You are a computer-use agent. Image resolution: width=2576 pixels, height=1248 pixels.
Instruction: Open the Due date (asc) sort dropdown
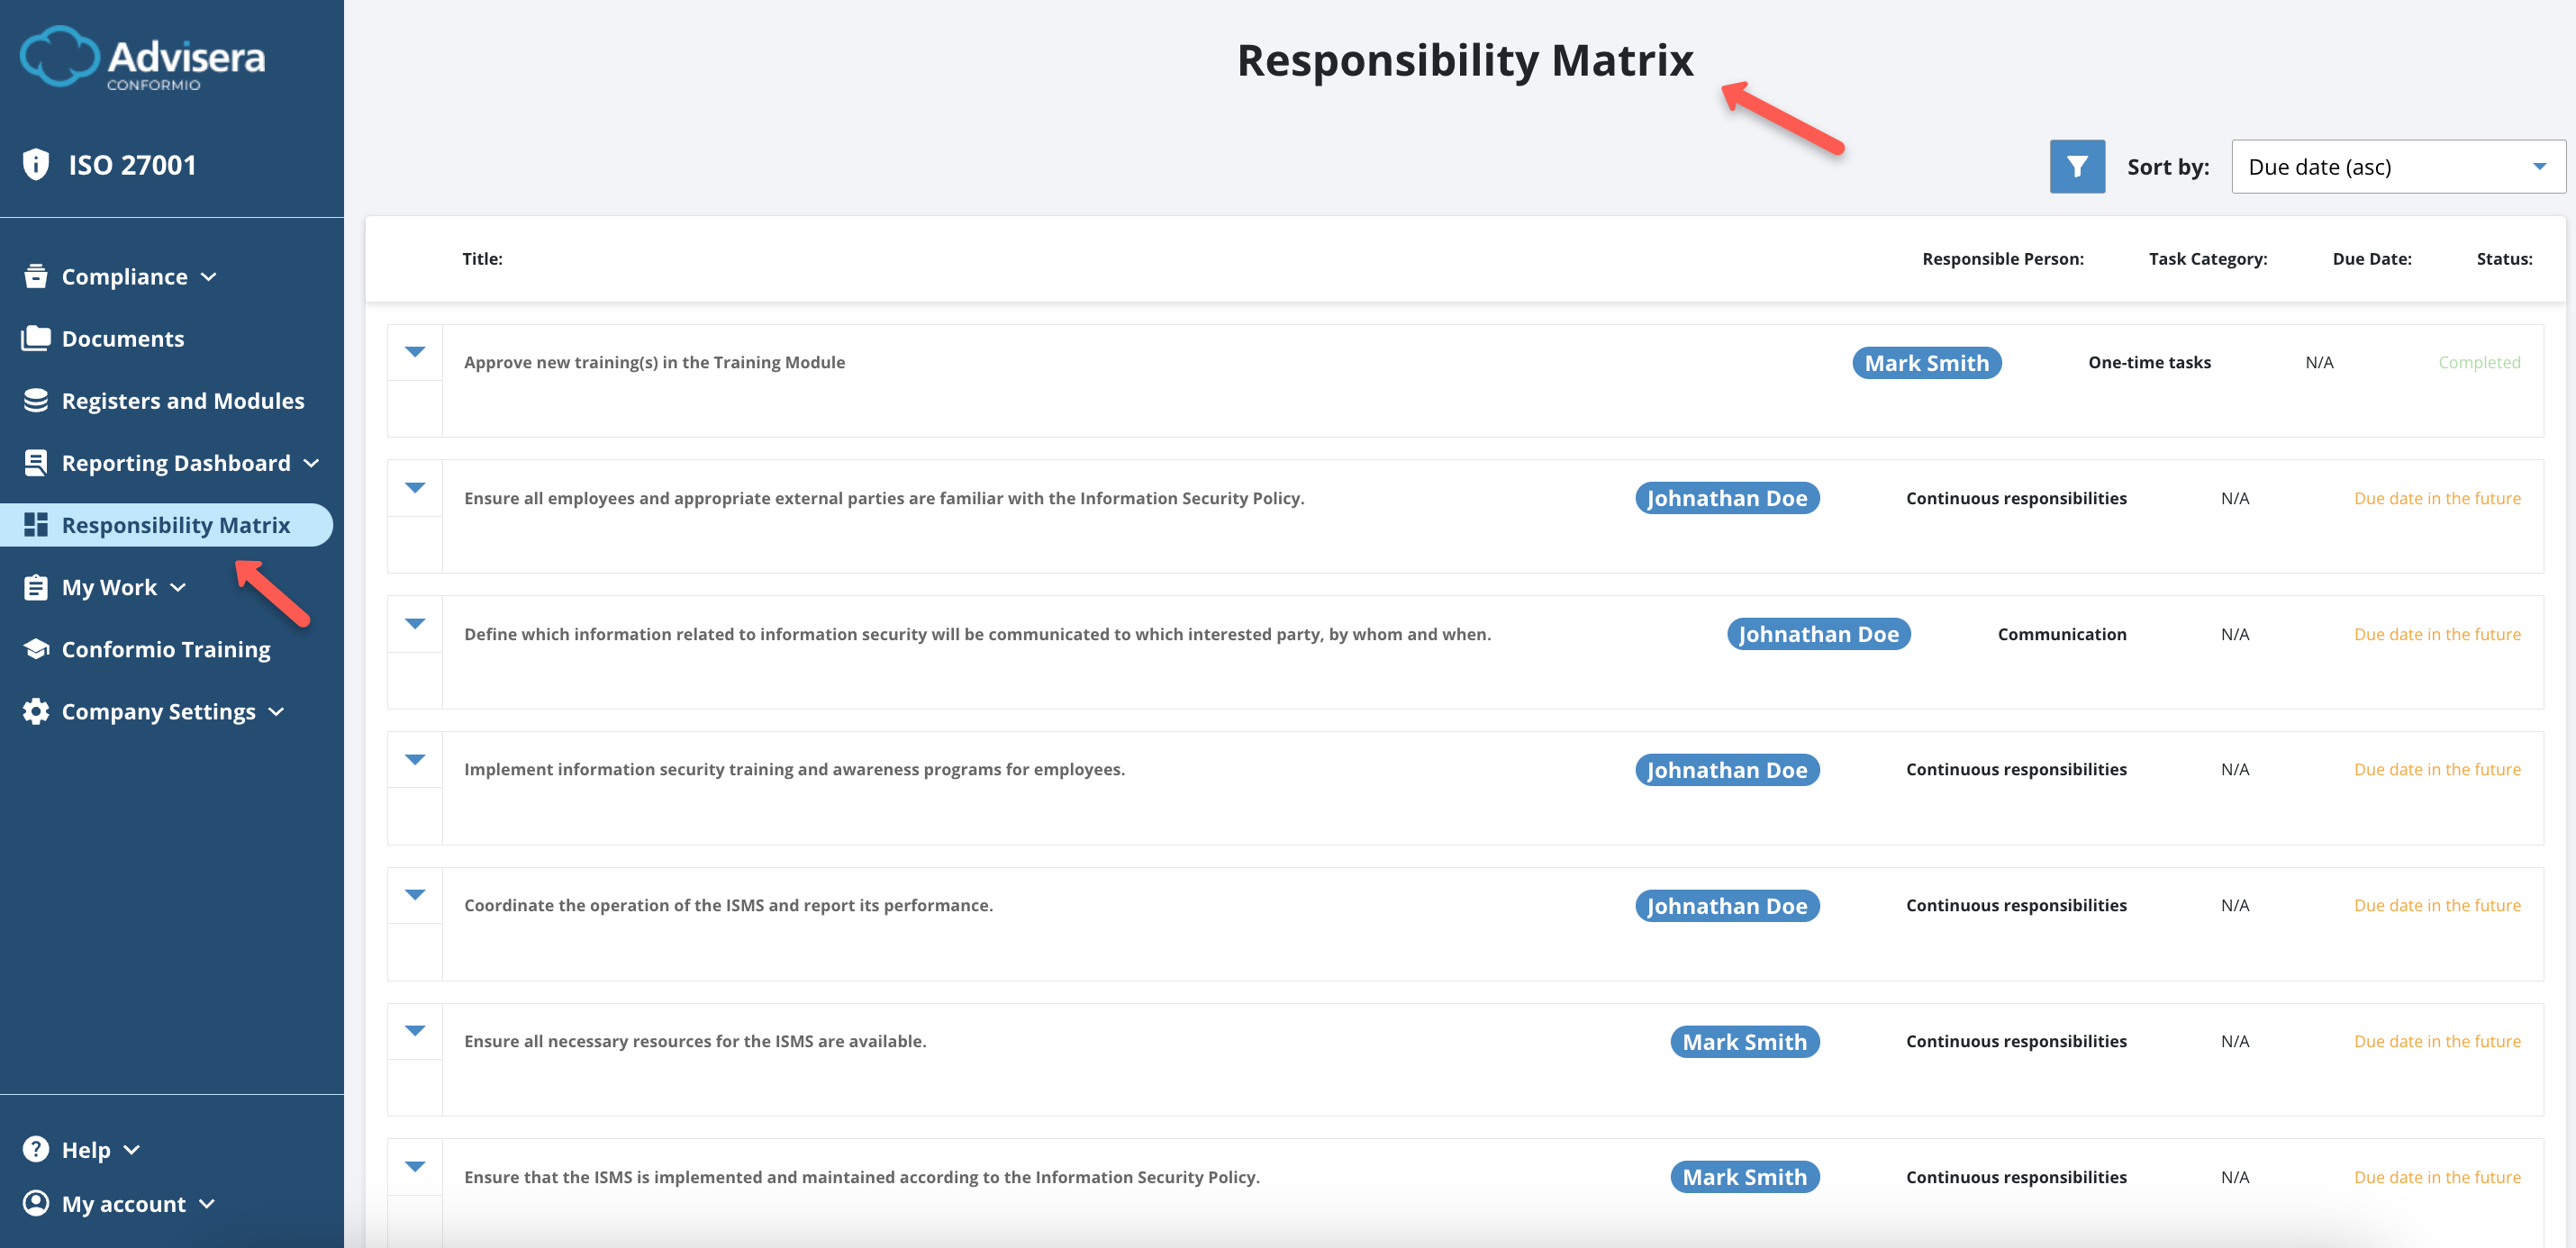click(2396, 166)
